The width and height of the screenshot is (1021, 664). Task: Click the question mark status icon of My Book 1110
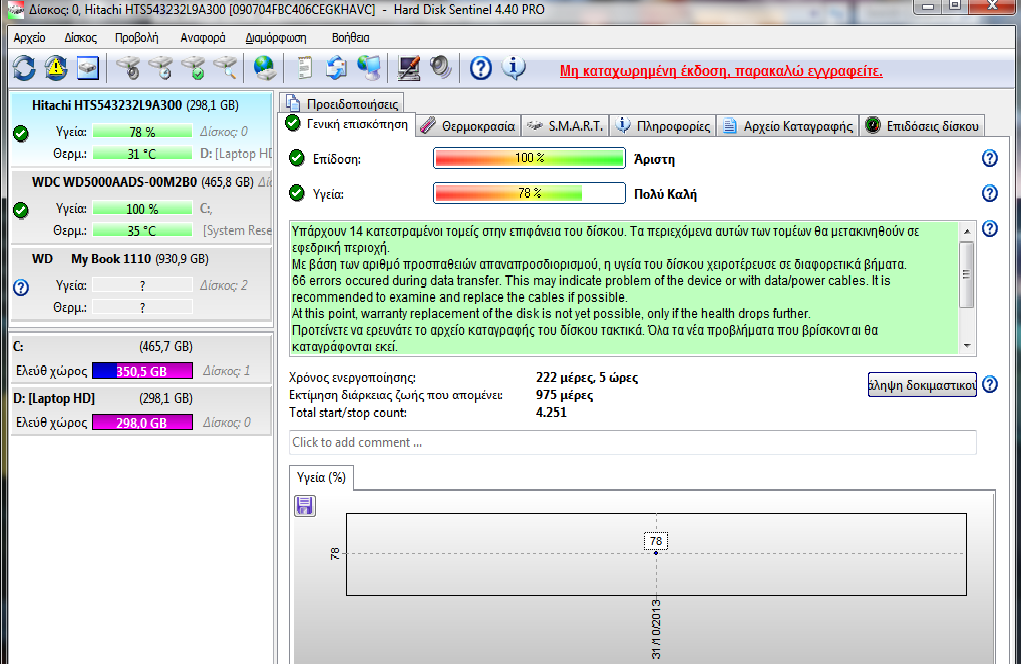tap(21, 287)
